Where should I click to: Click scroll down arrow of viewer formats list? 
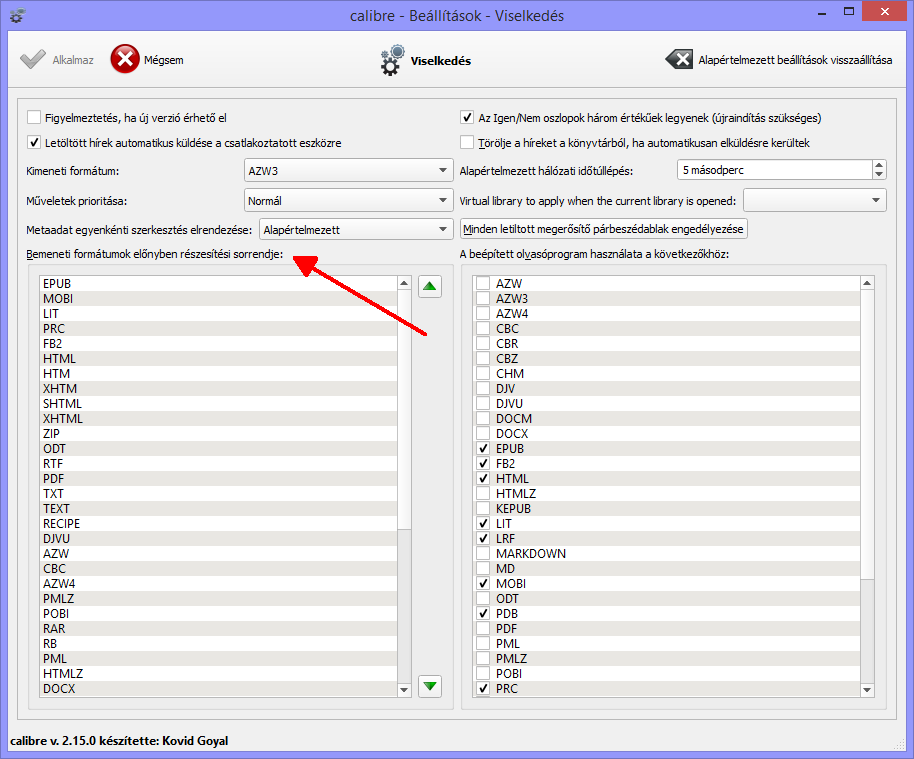click(x=867, y=690)
